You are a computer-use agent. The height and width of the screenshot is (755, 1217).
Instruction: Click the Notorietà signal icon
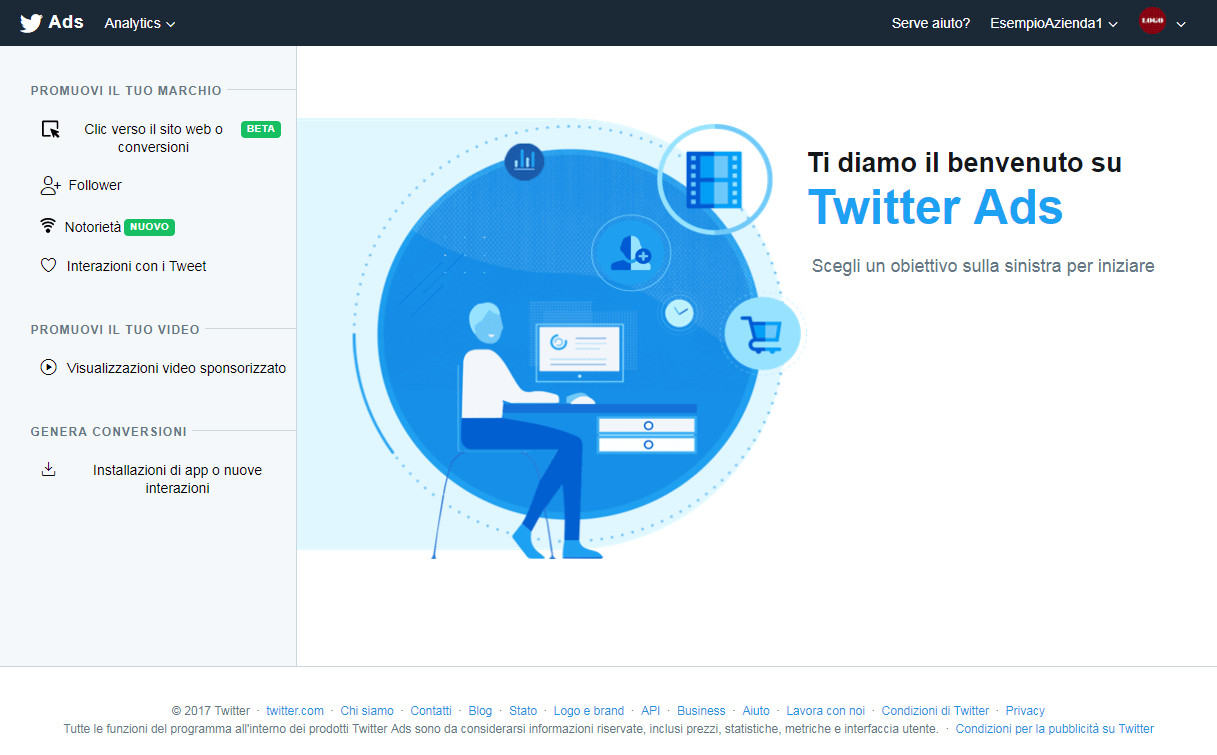48,226
